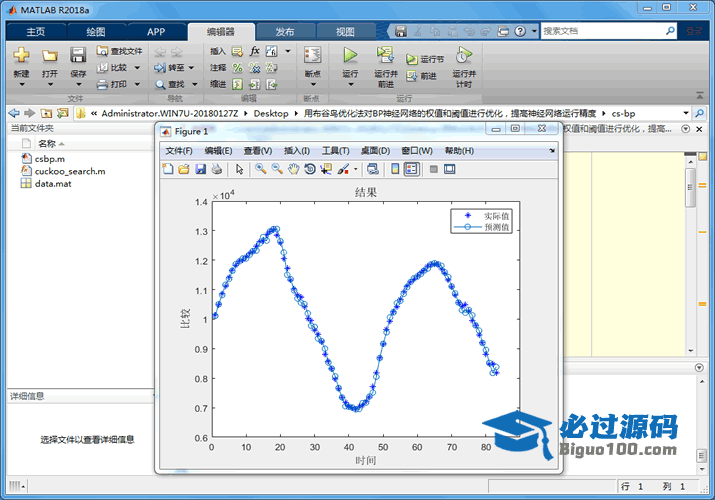Screen dimensions: 715x500
Task: Switch to the 绘图 ribbon tab
Action: (x=96, y=32)
